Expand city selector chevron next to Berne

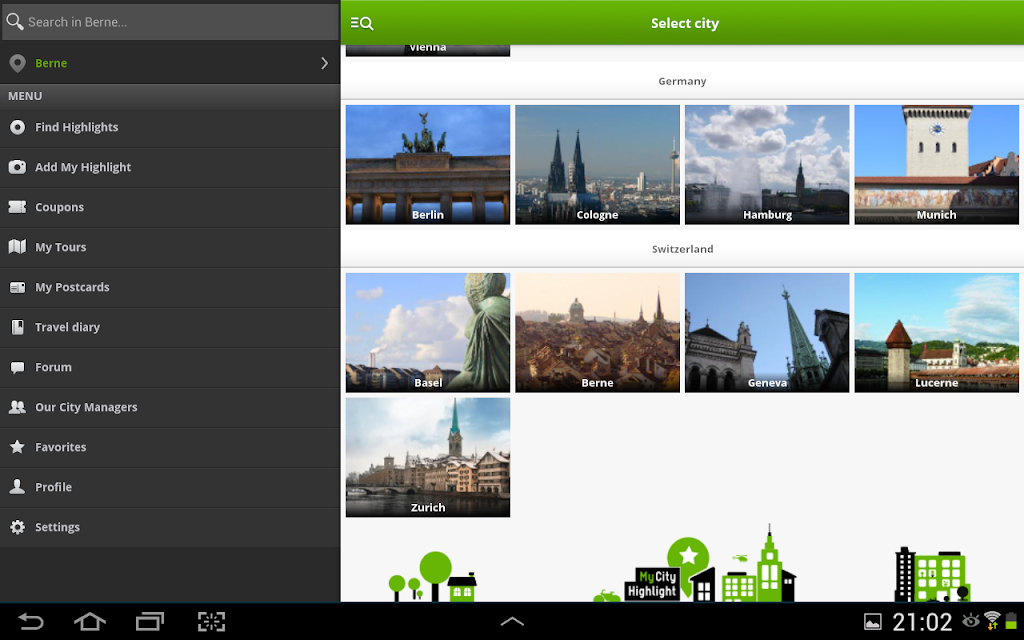[325, 63]
